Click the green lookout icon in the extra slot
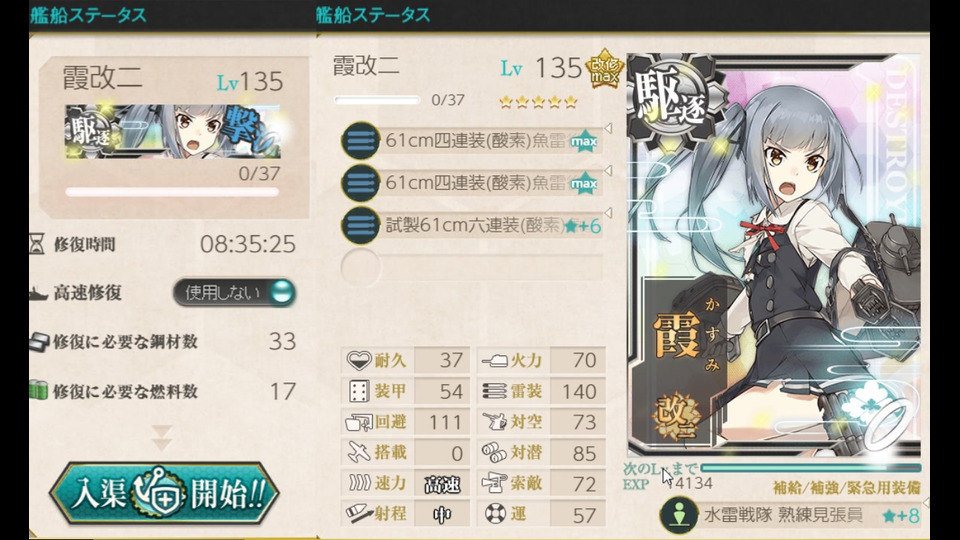 pos(680,515)
